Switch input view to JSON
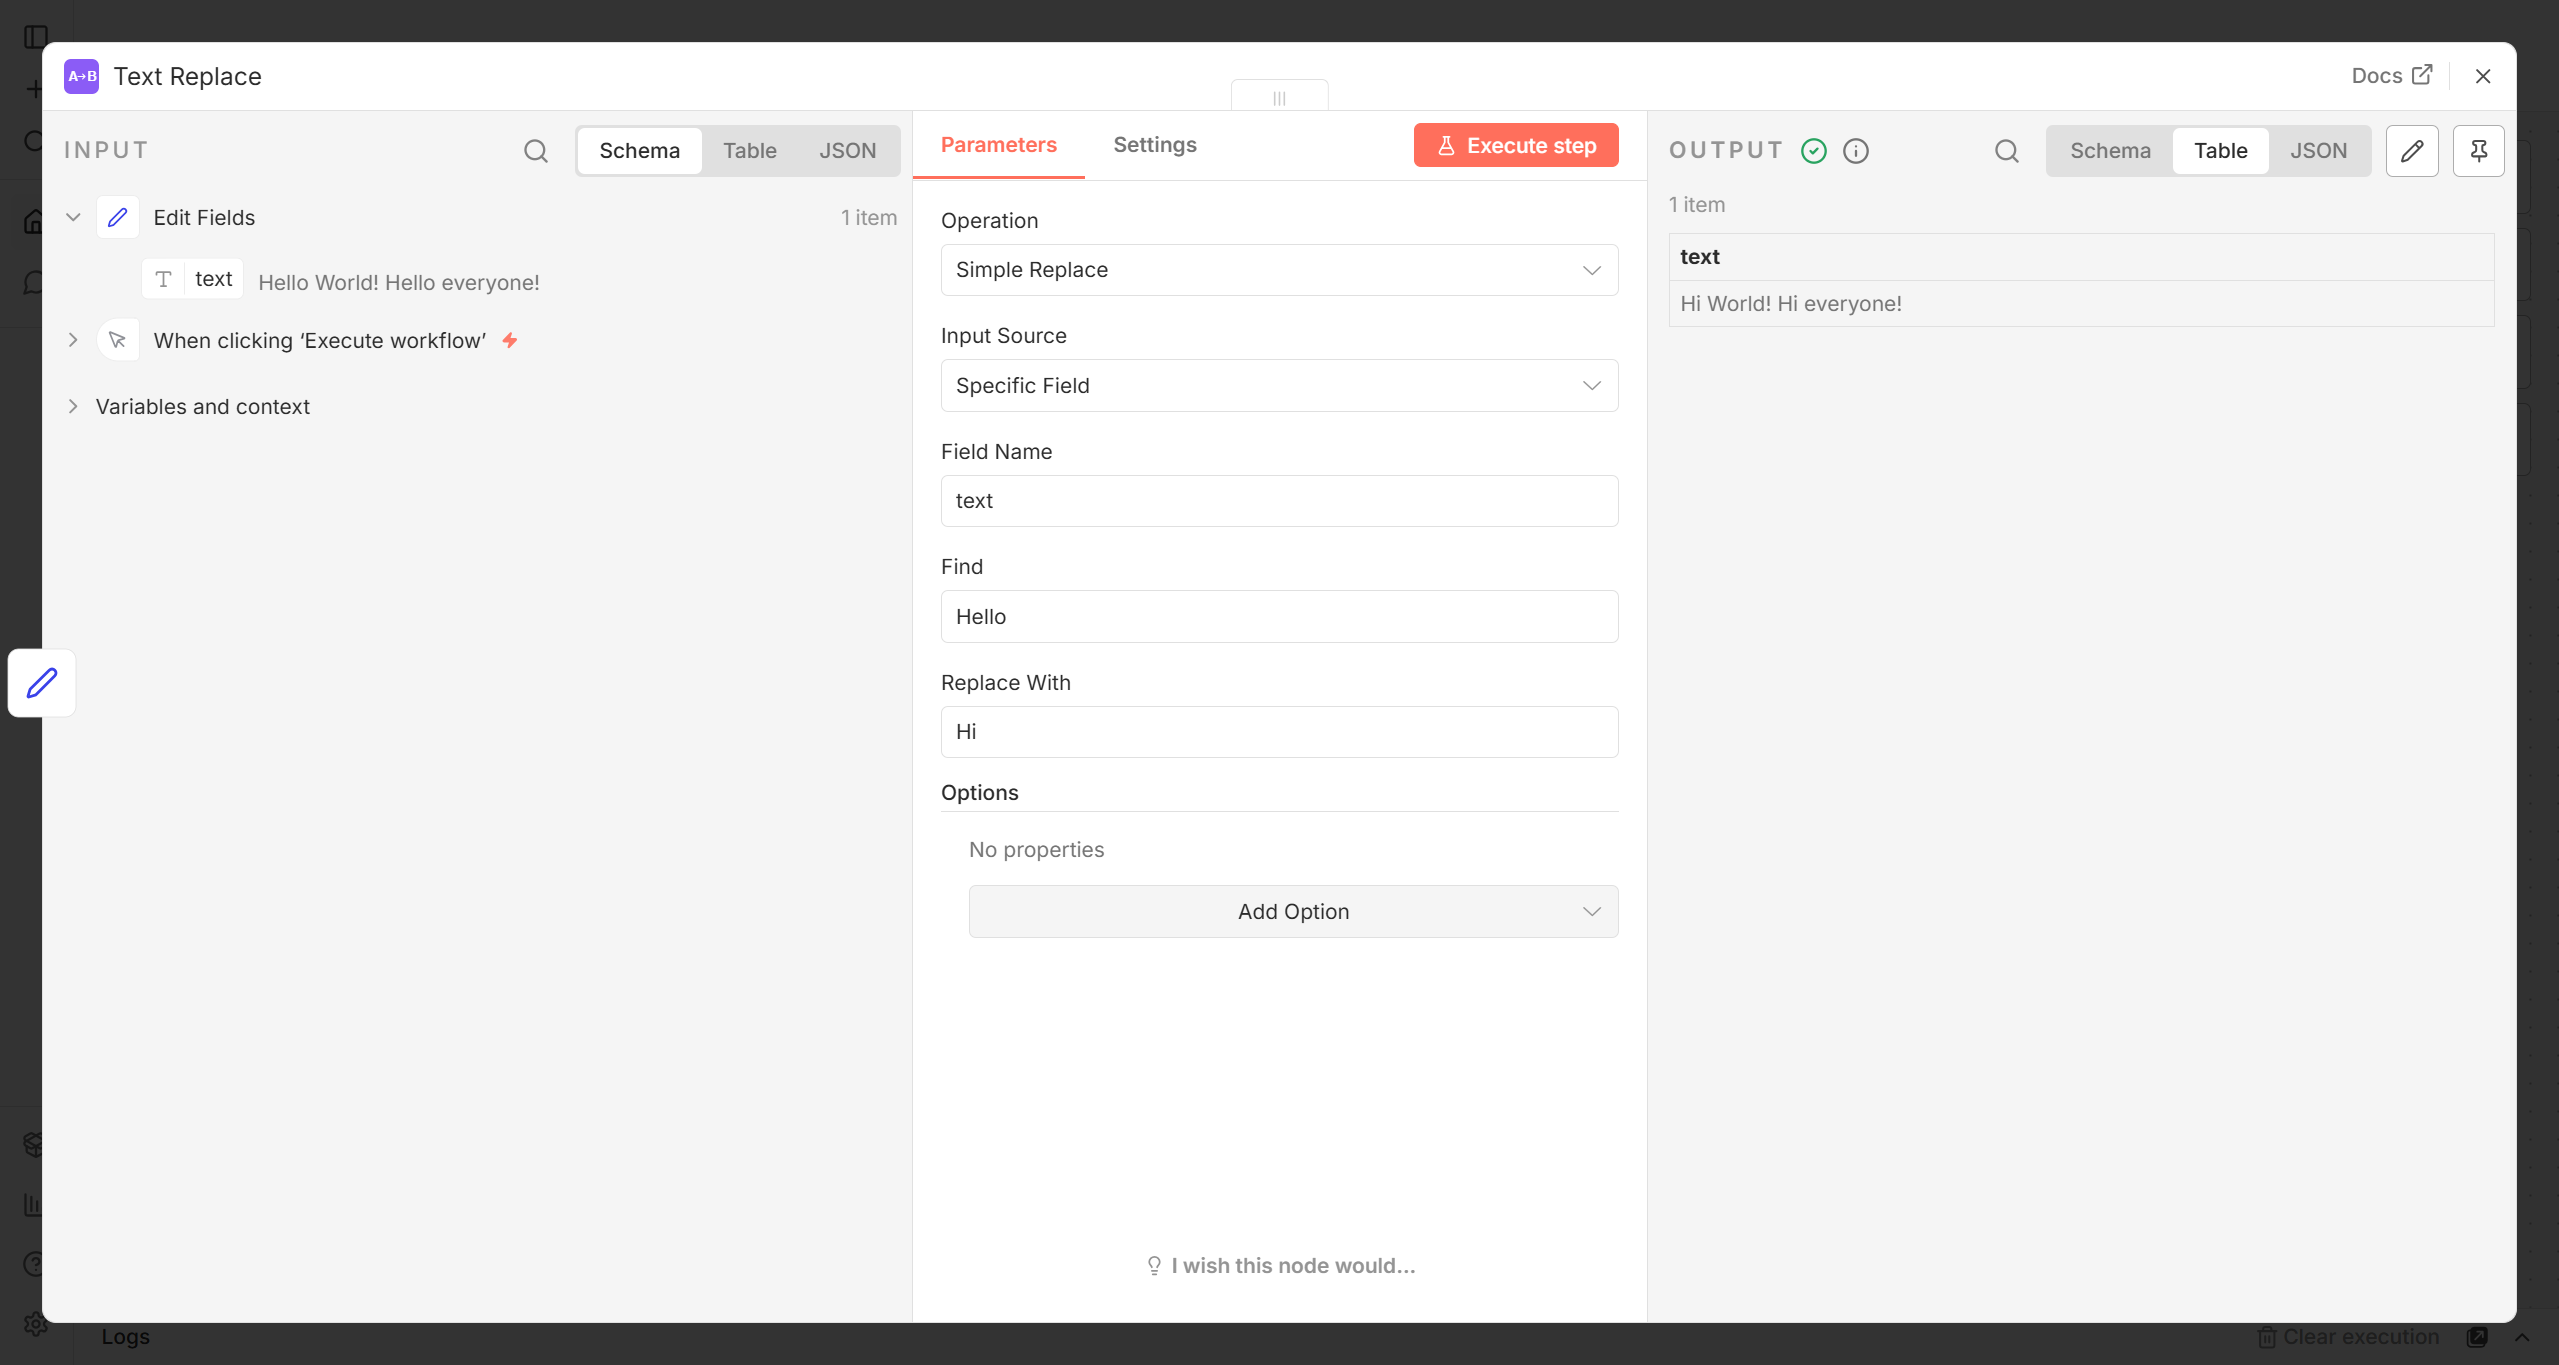Viewport: 2559px width, 1365px height. point(847,151)
